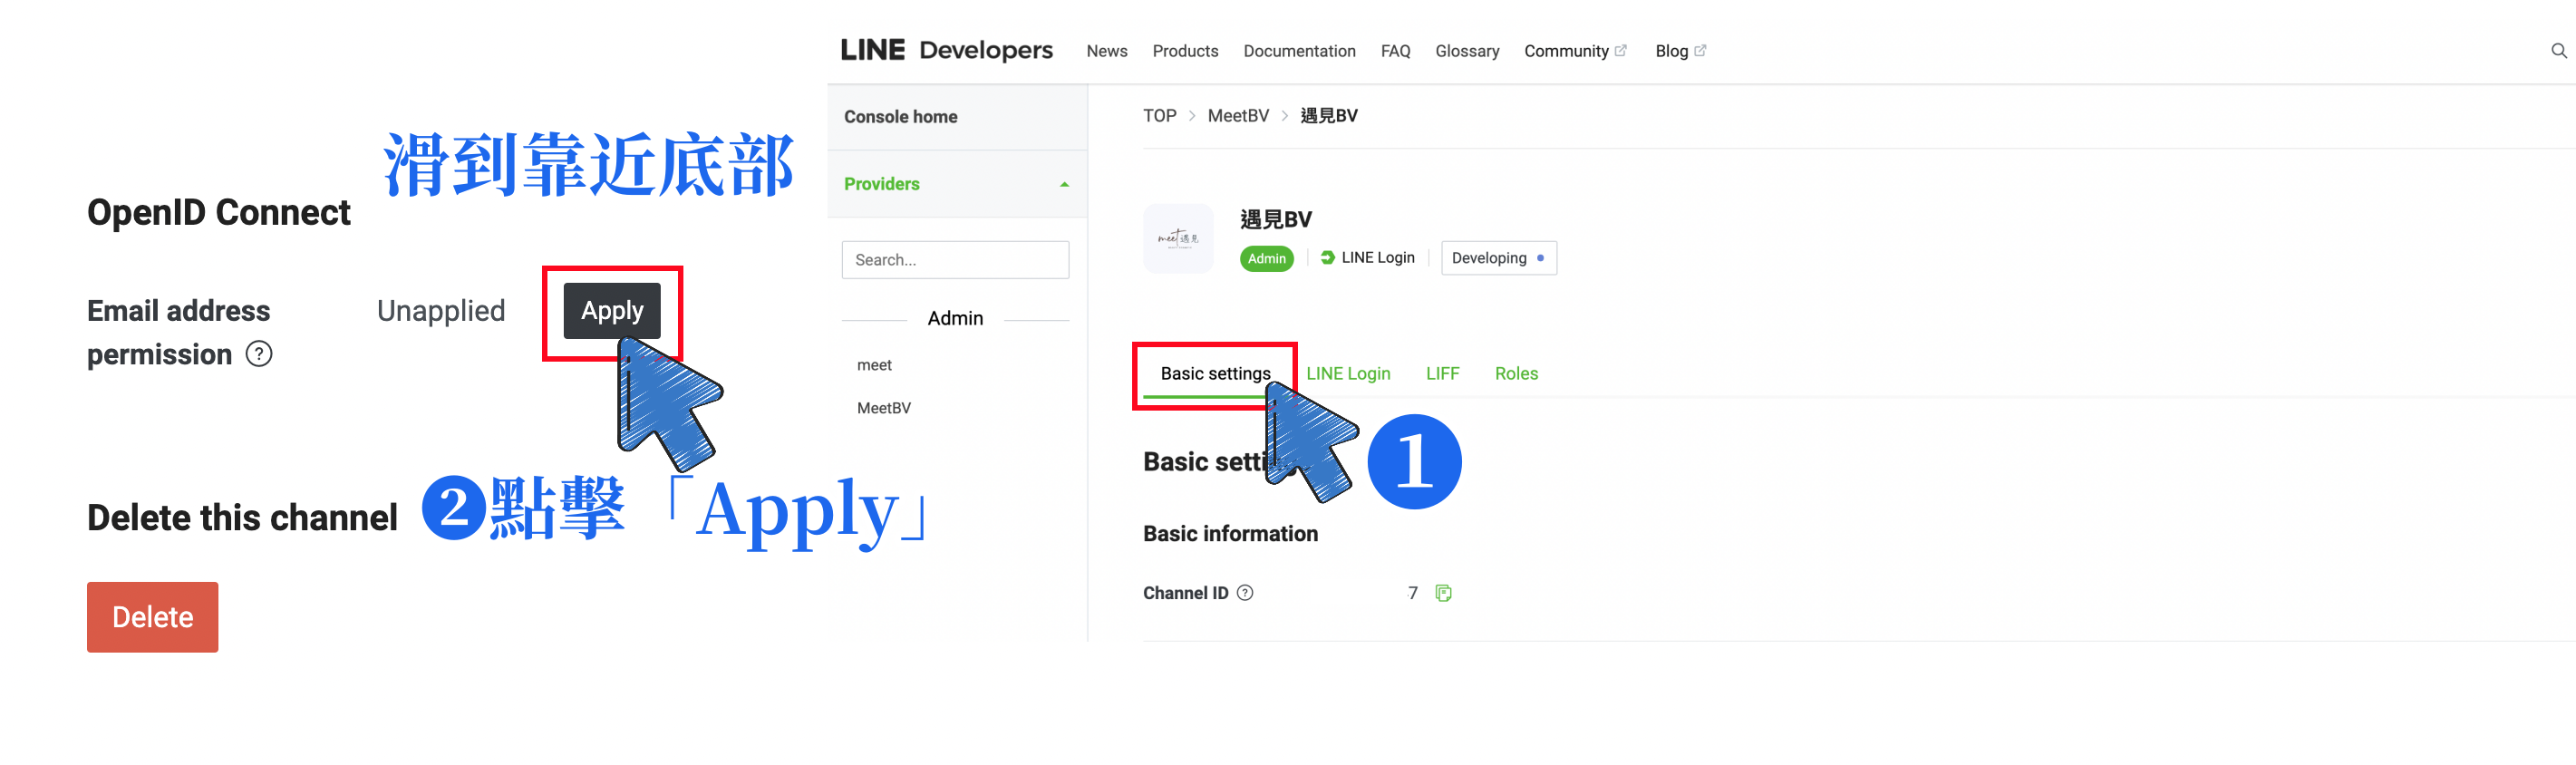Click the green Admin badge

[x=1266, y=259]
